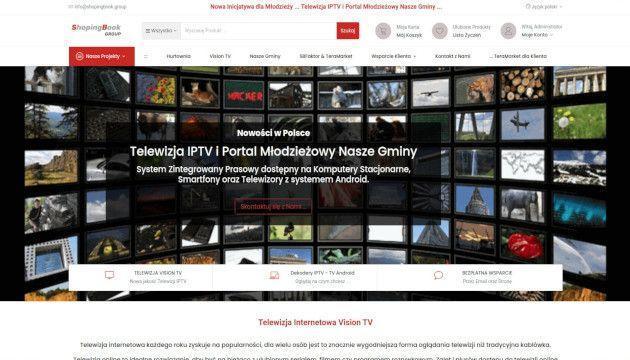Select the Telewizja Vision TV monitor icon

coord(109,275)
